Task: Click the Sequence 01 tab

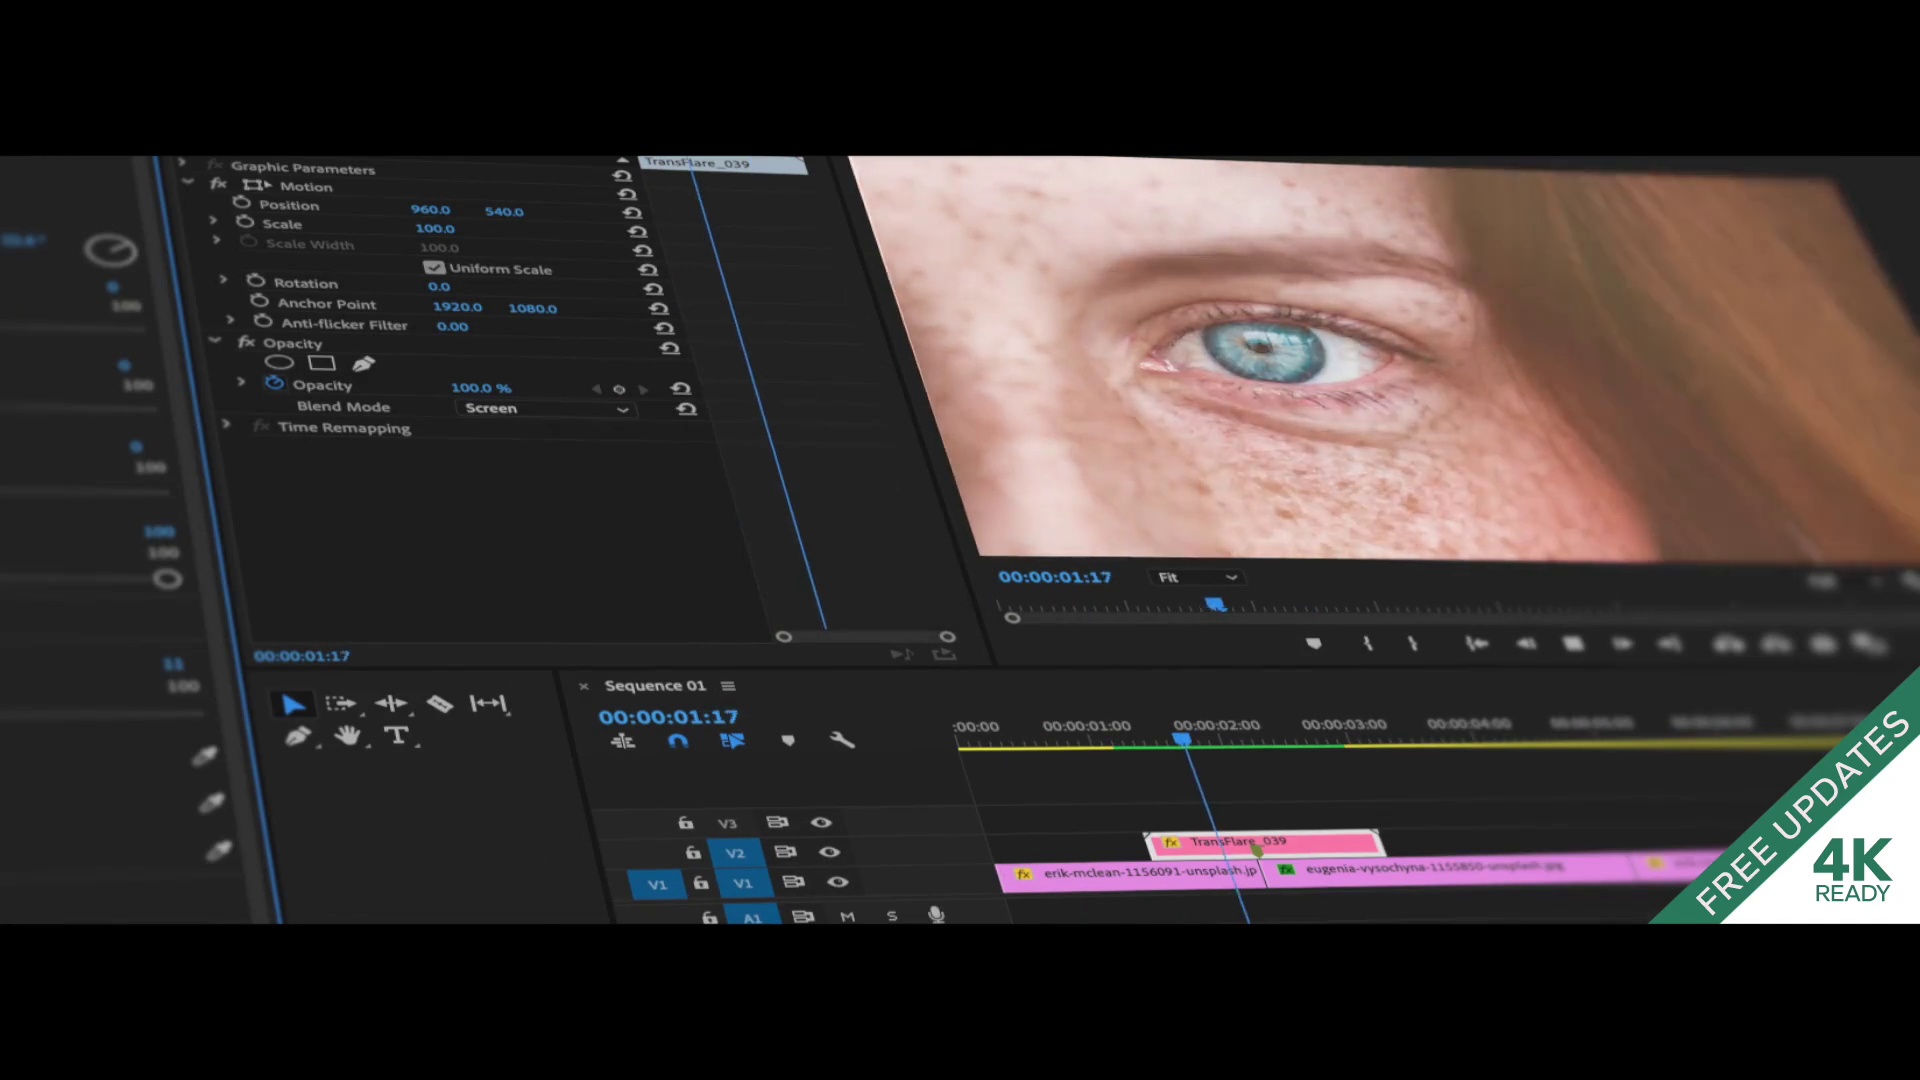Action: pos(655,684)
